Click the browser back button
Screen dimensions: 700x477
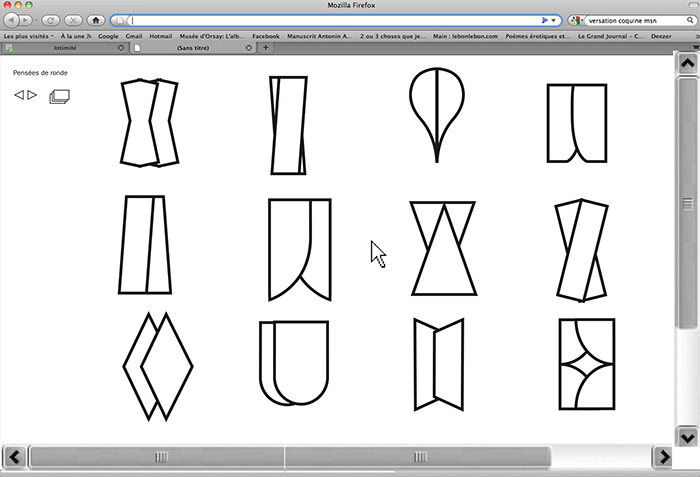(11, 19)
